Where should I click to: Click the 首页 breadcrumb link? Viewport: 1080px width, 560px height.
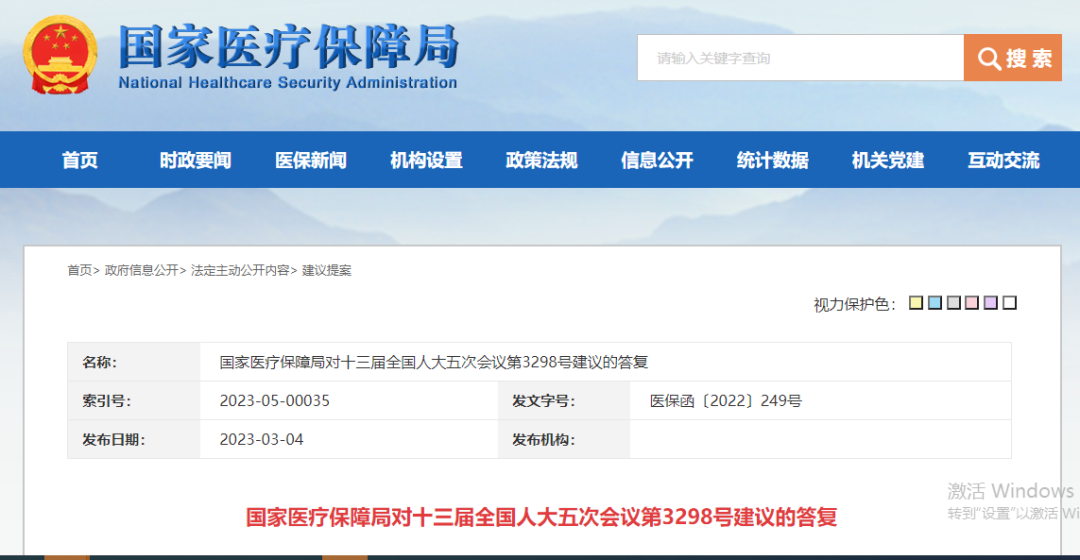click(x=79, y=270)
